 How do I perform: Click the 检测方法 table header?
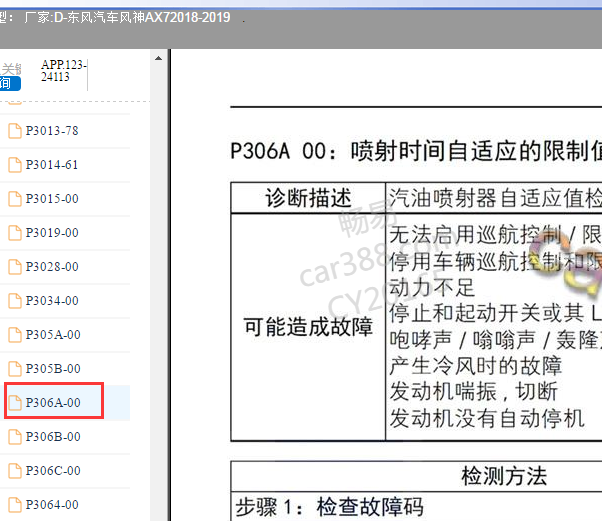(504, 476)
